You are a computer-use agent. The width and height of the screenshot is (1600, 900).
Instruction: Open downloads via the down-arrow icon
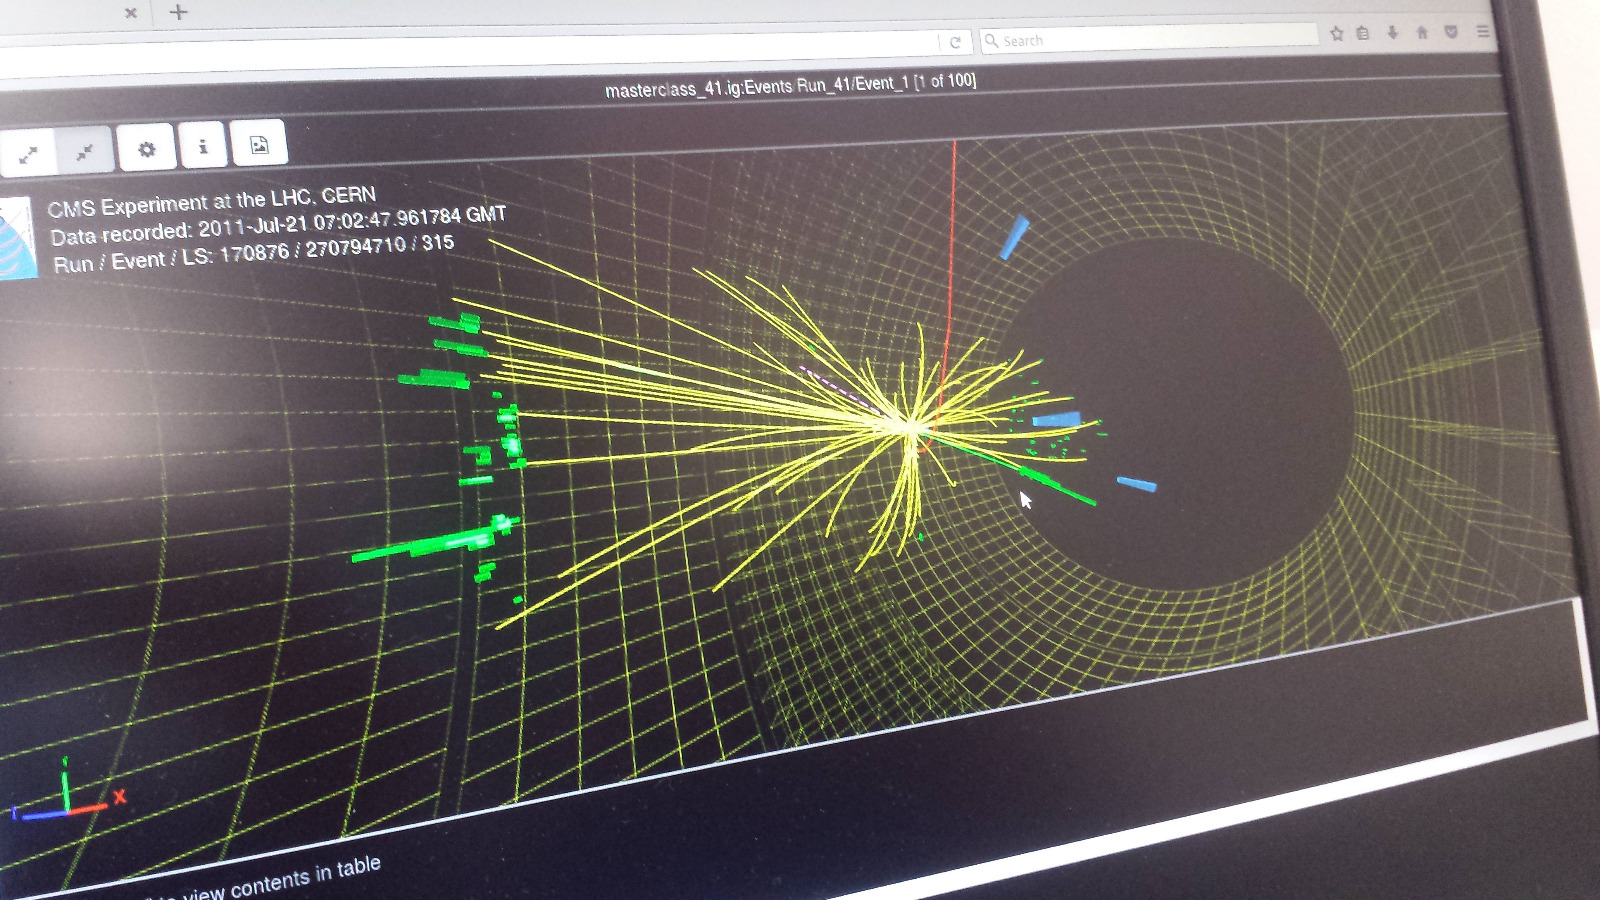click(x=1392, y=32)
